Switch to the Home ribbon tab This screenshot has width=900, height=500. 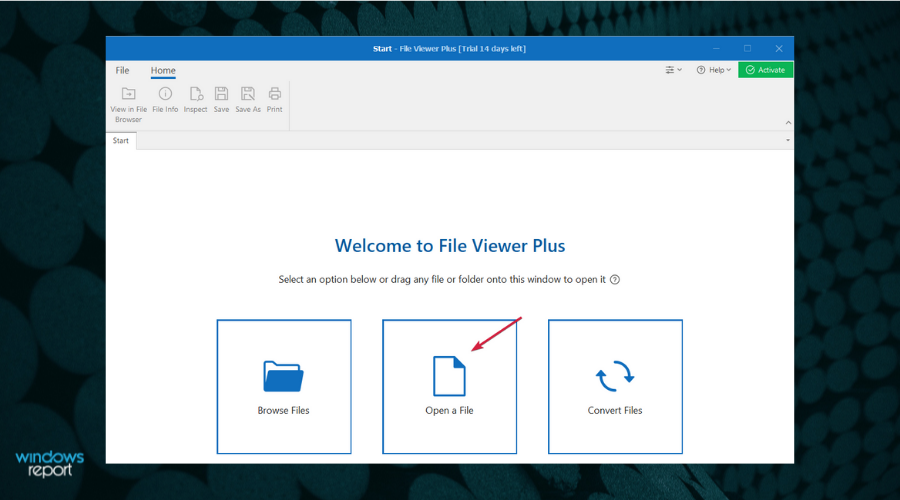163,70
